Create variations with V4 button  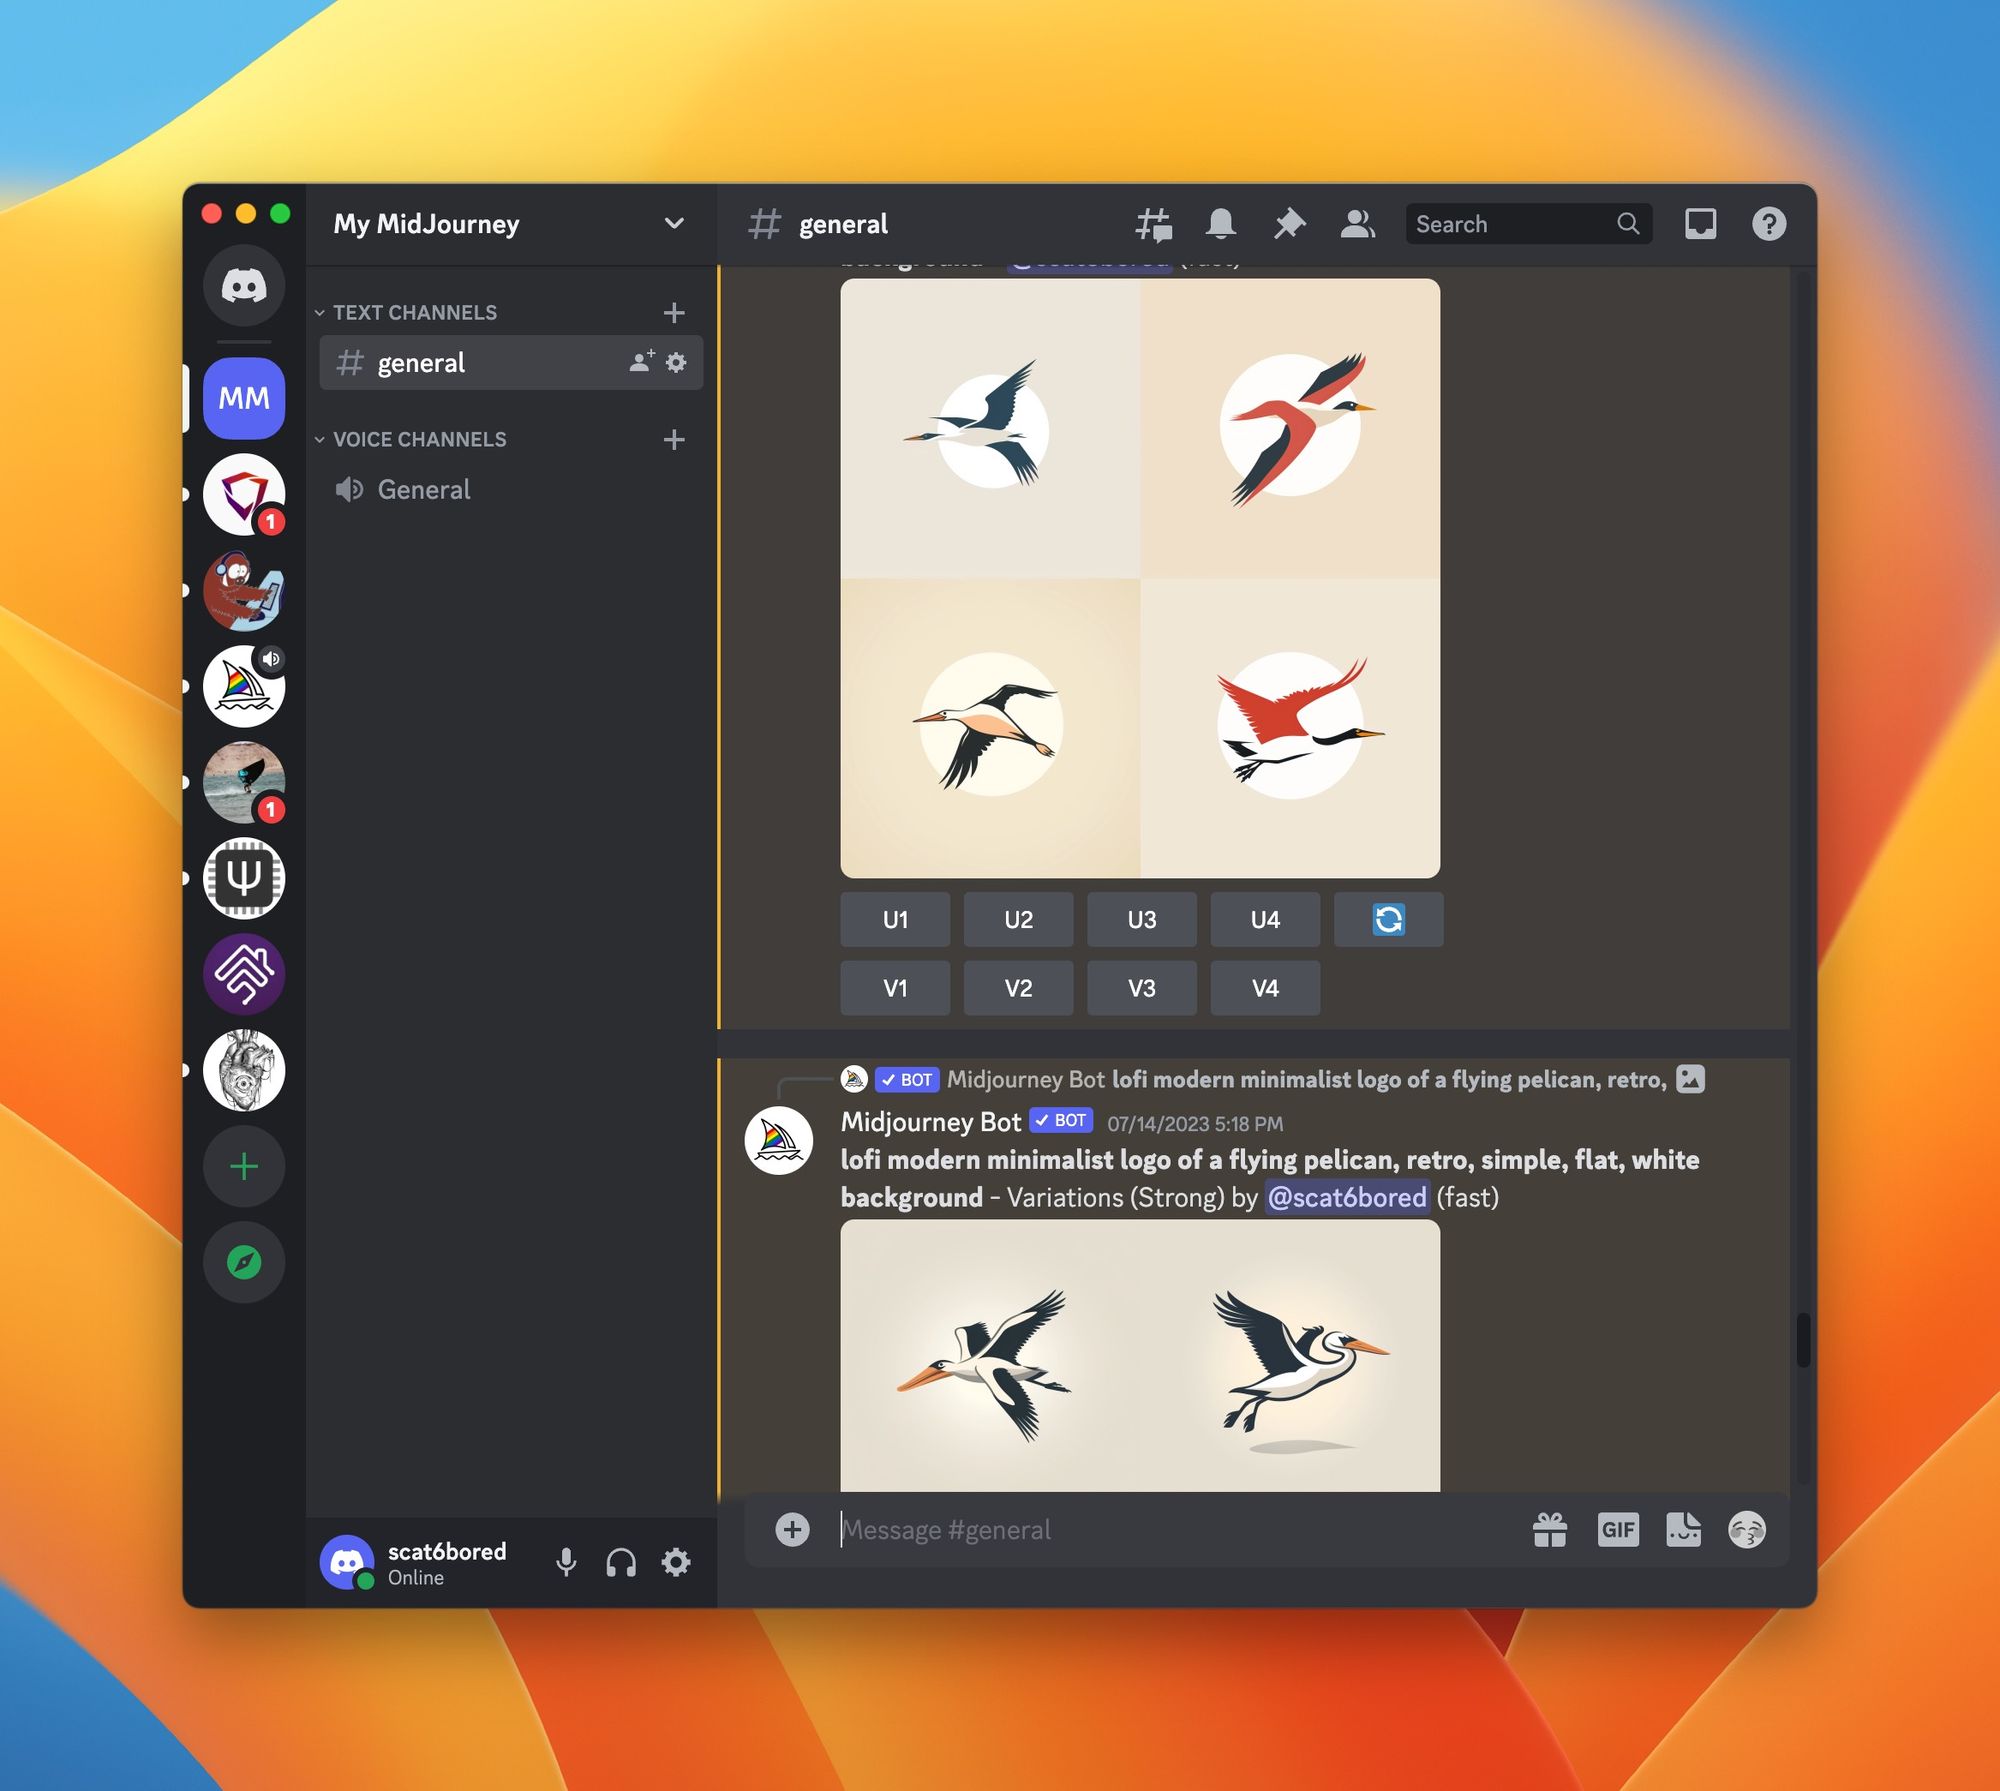[1265, 988]
